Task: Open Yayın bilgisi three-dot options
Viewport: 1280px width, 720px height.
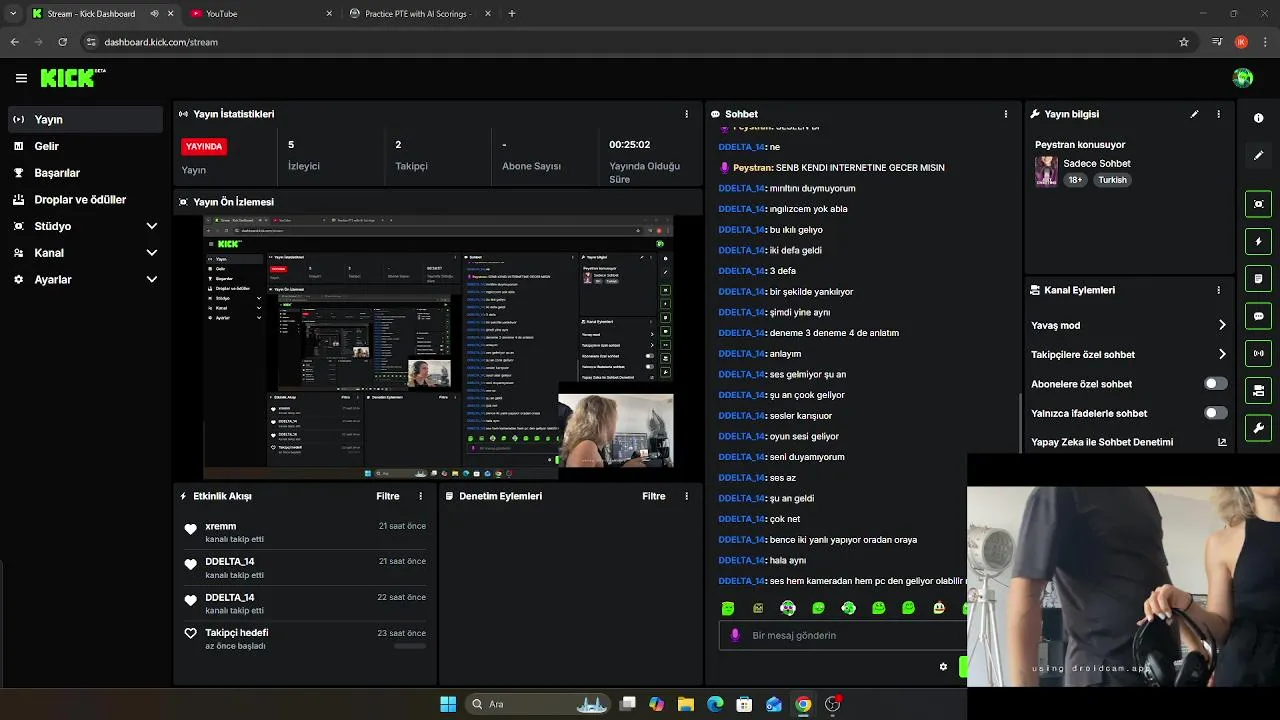Action: (x=1218, y=114)
